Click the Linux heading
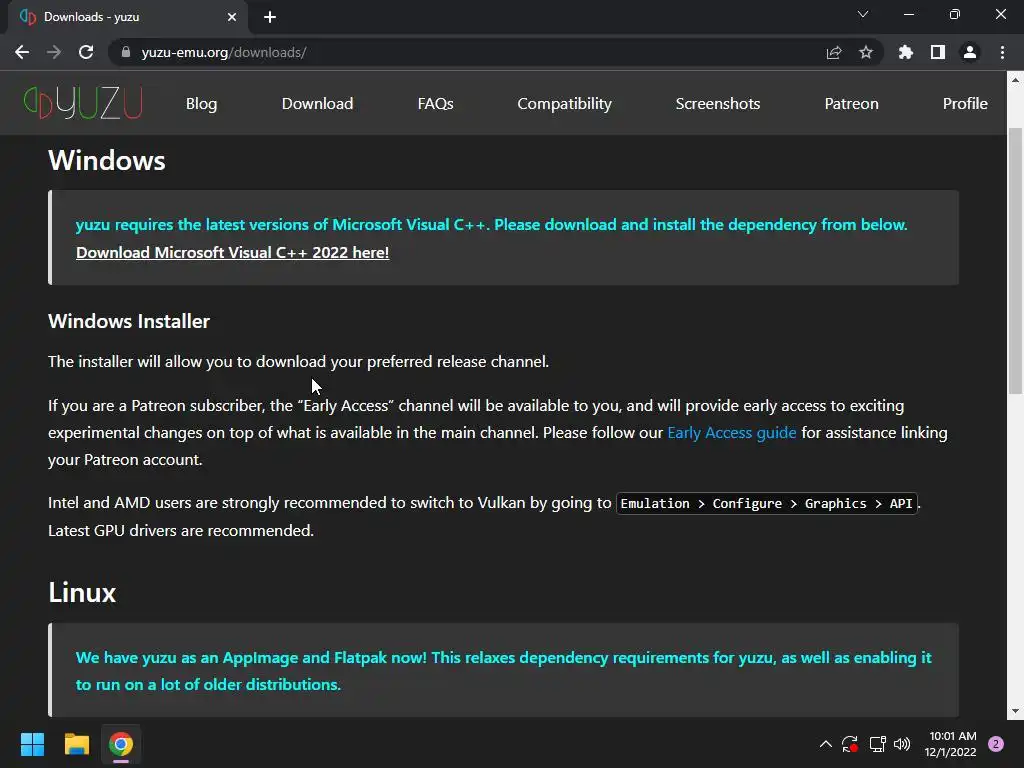Screen dimensions: 1024x768 [82, 593]
